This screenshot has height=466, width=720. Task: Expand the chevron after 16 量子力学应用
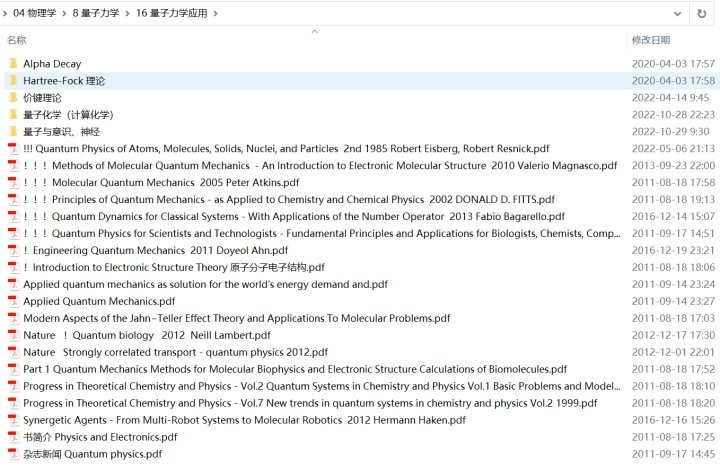coord(216,13)
